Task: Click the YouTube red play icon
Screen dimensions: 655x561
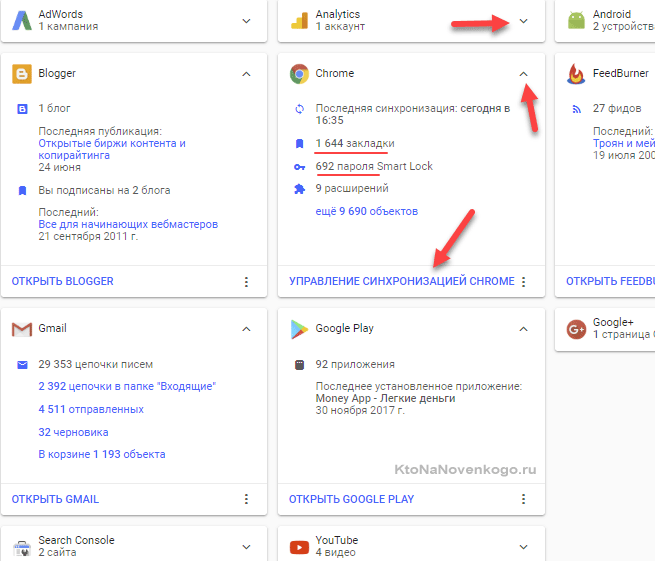Action: click(x=299, y=547)
